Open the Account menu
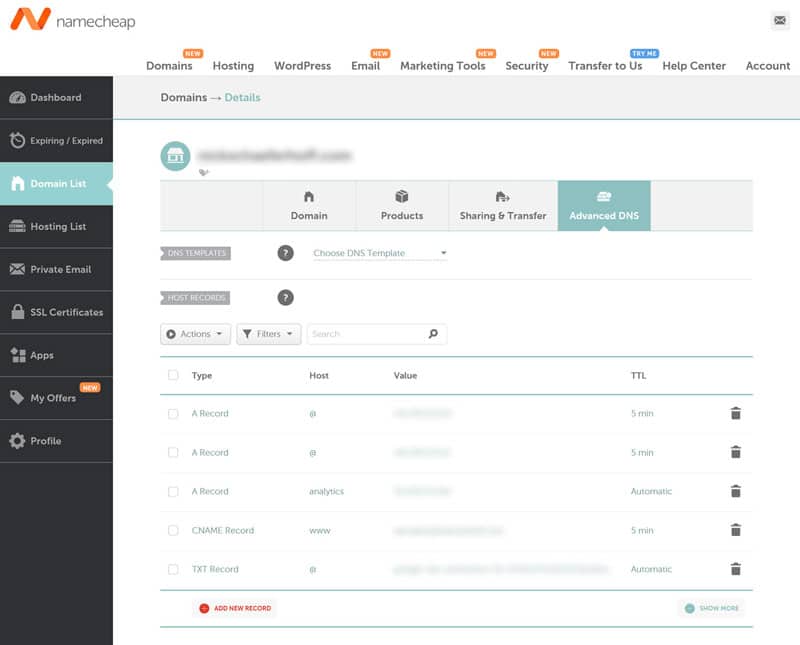The width and height of the screenshot is (800, 645). coord(768,66)
